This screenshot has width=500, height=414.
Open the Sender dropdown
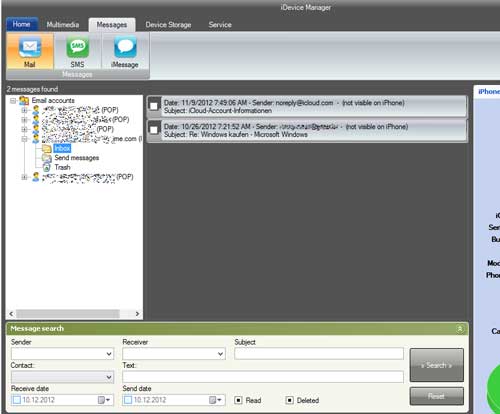coord(109,354)
